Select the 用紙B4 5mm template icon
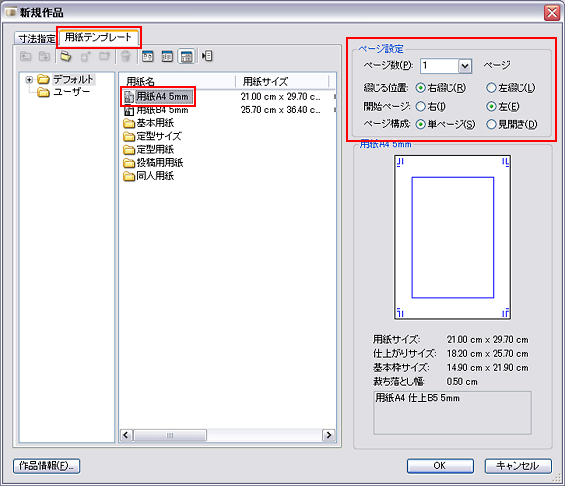Viewport: 565px width, 486px height. point(129,110)
